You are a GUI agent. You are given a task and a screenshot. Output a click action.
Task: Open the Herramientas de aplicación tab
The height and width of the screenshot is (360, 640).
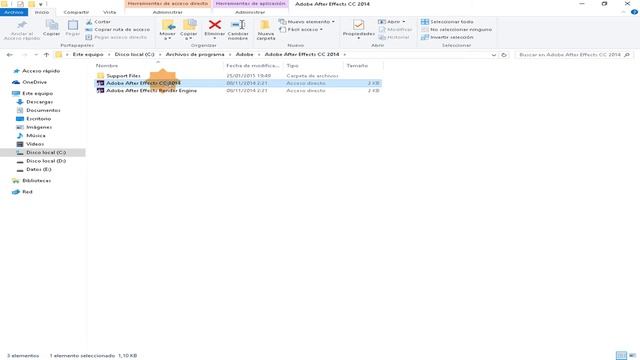tap(250, 4)
